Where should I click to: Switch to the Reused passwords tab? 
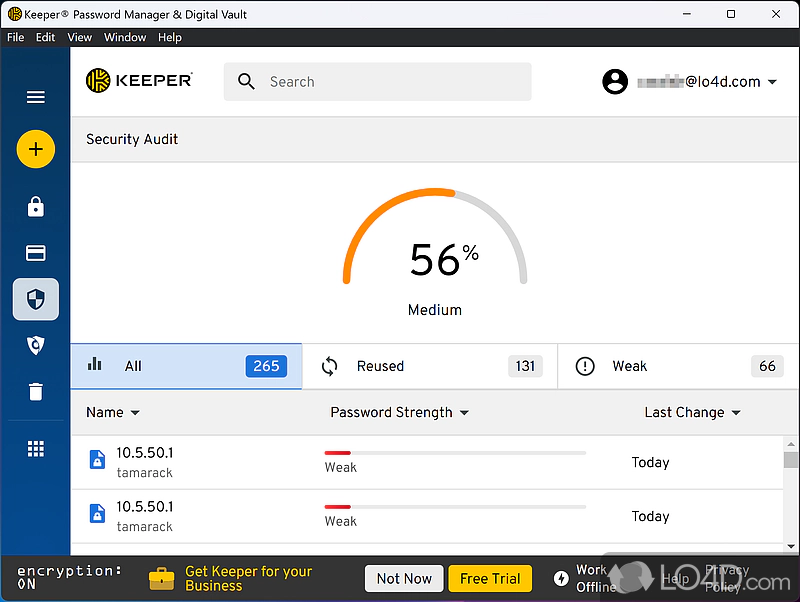pyautogui.click(x=429, y=366)
